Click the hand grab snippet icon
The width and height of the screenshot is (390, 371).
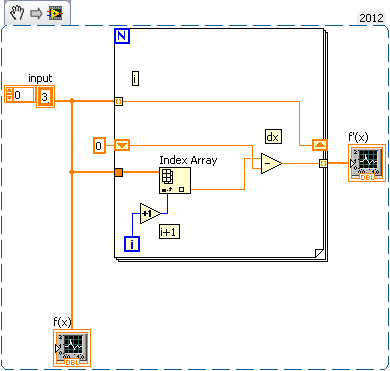18,13
